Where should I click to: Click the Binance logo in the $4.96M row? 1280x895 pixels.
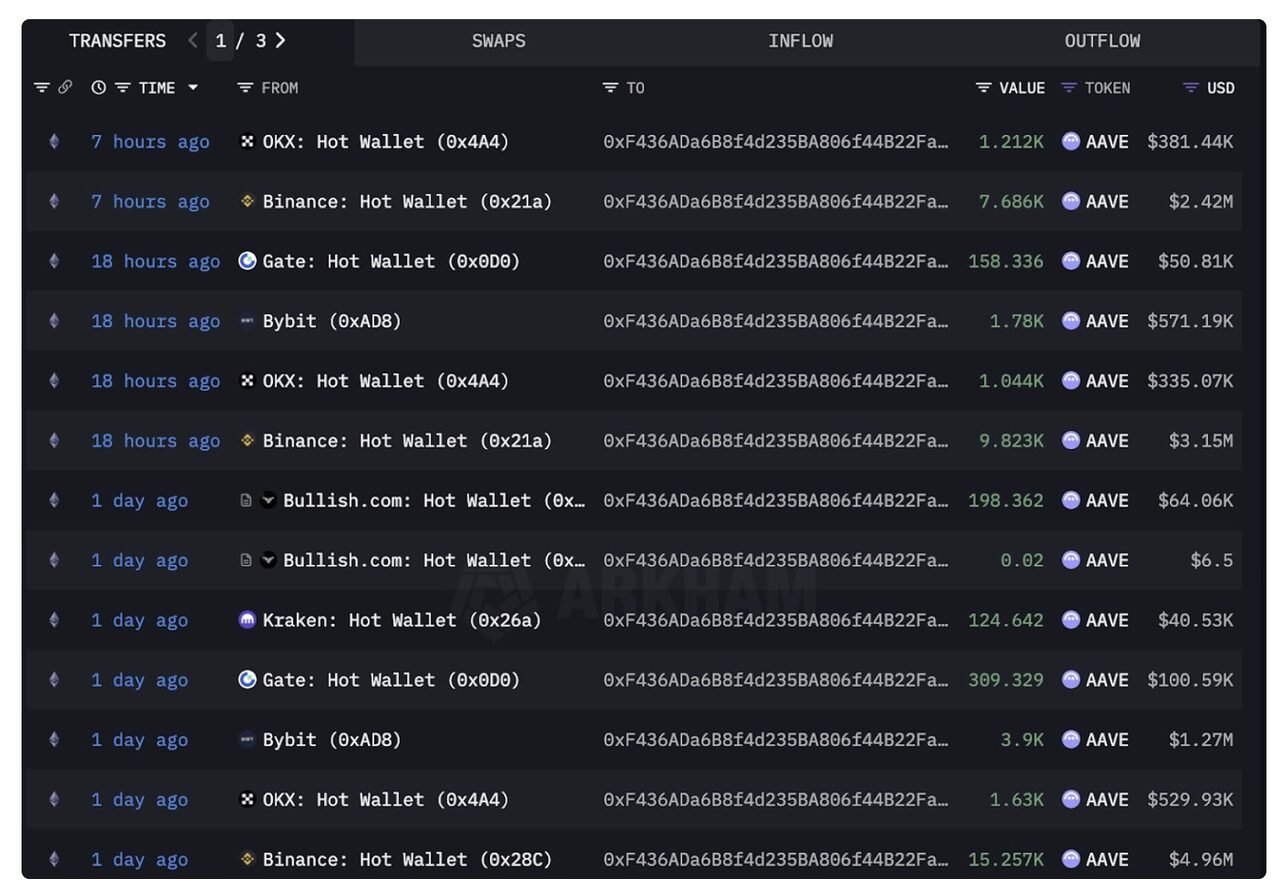pos(248,859)
